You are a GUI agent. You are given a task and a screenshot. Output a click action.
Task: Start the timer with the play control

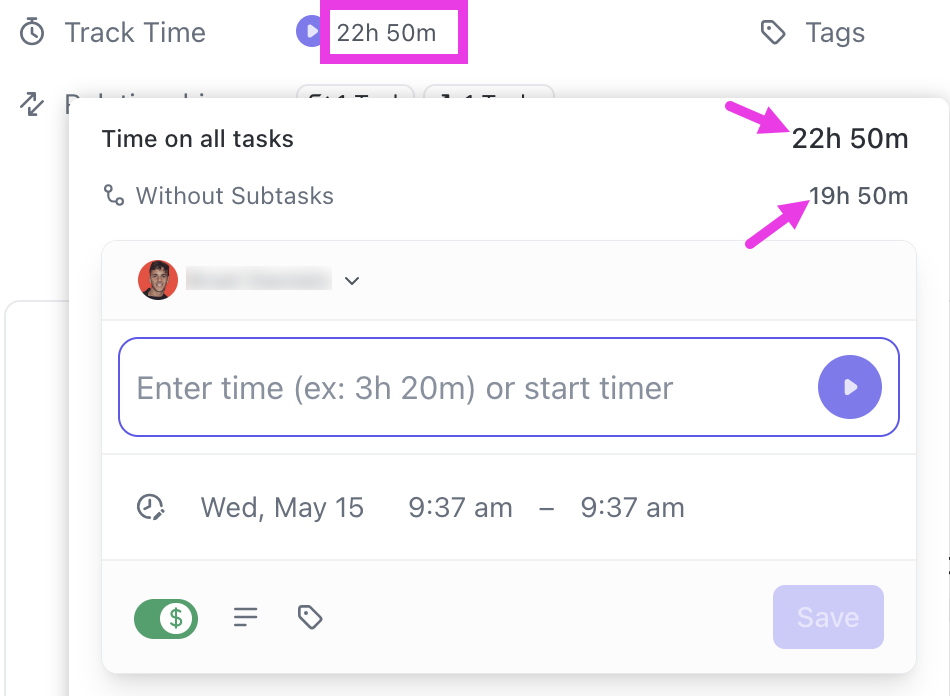(850, 387)
